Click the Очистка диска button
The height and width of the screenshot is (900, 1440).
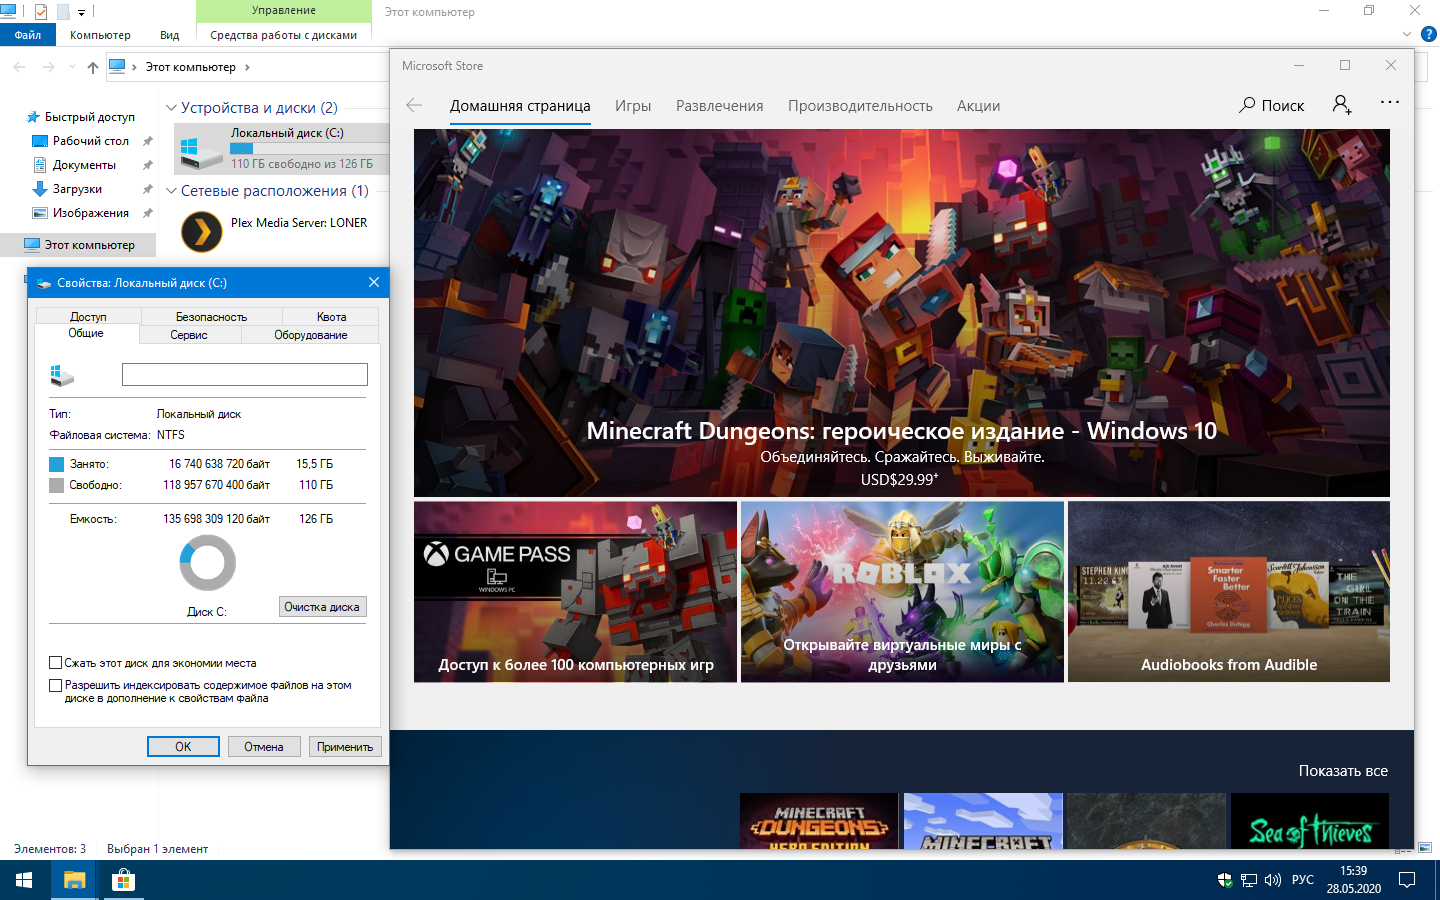322,607
